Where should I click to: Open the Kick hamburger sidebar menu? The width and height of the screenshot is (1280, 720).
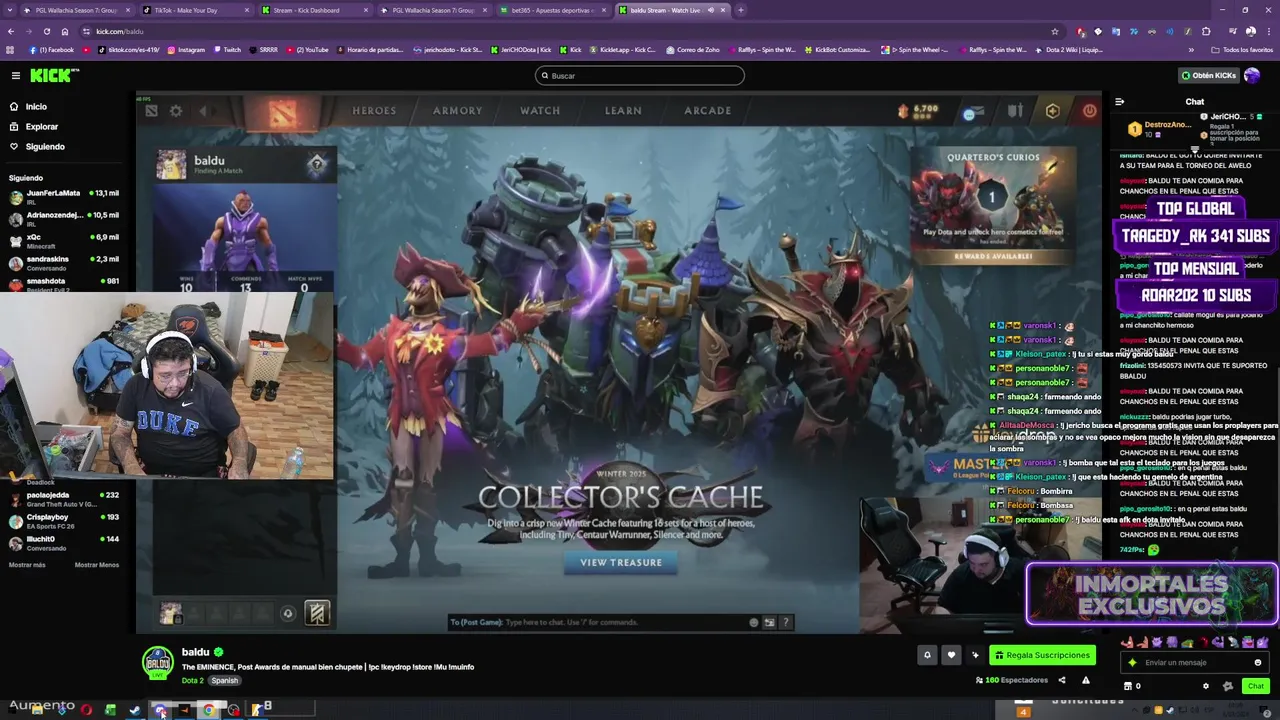click(15, 75)
